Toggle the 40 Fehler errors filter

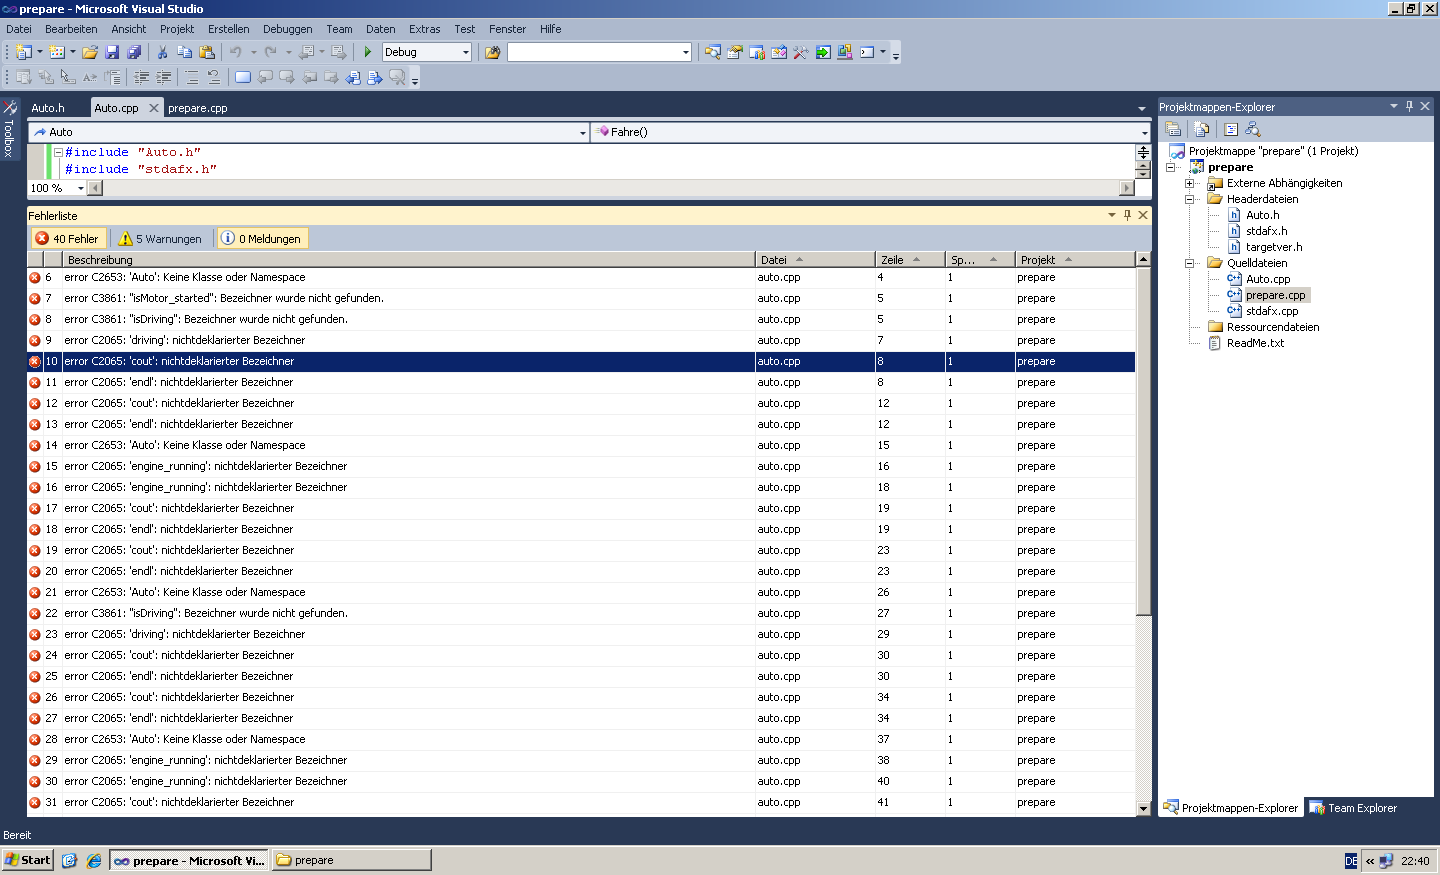[68, 238]
